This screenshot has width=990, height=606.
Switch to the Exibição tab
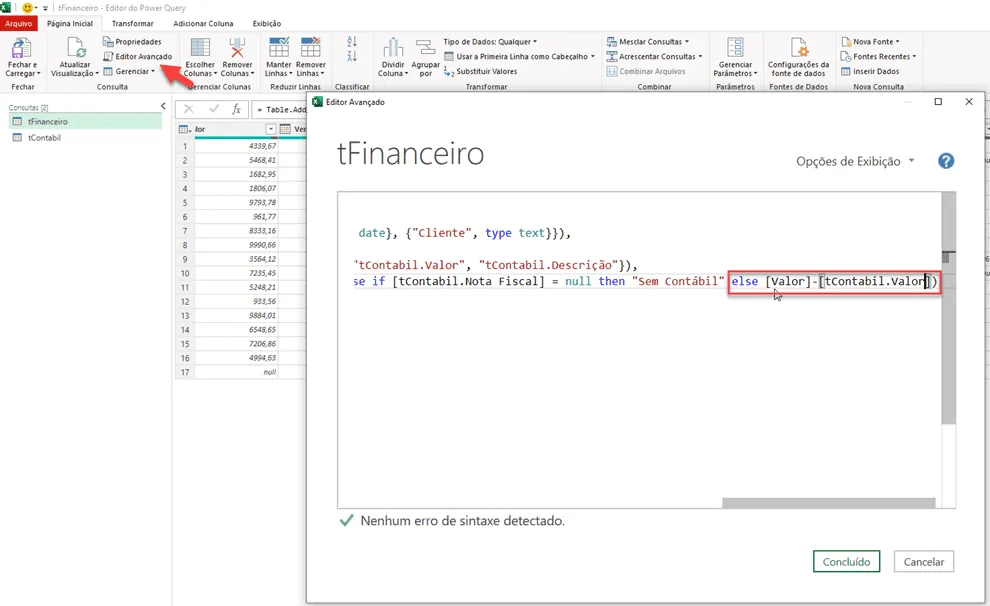click(267, 23)
